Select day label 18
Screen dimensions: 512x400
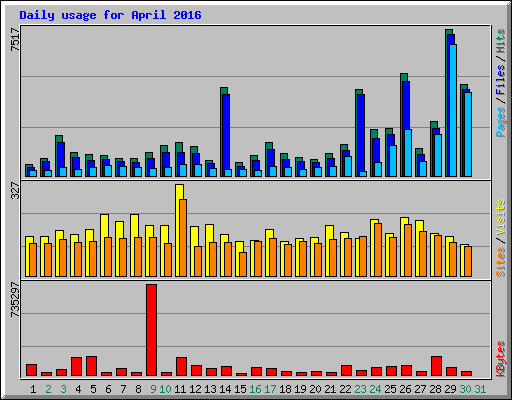point(285,389)
